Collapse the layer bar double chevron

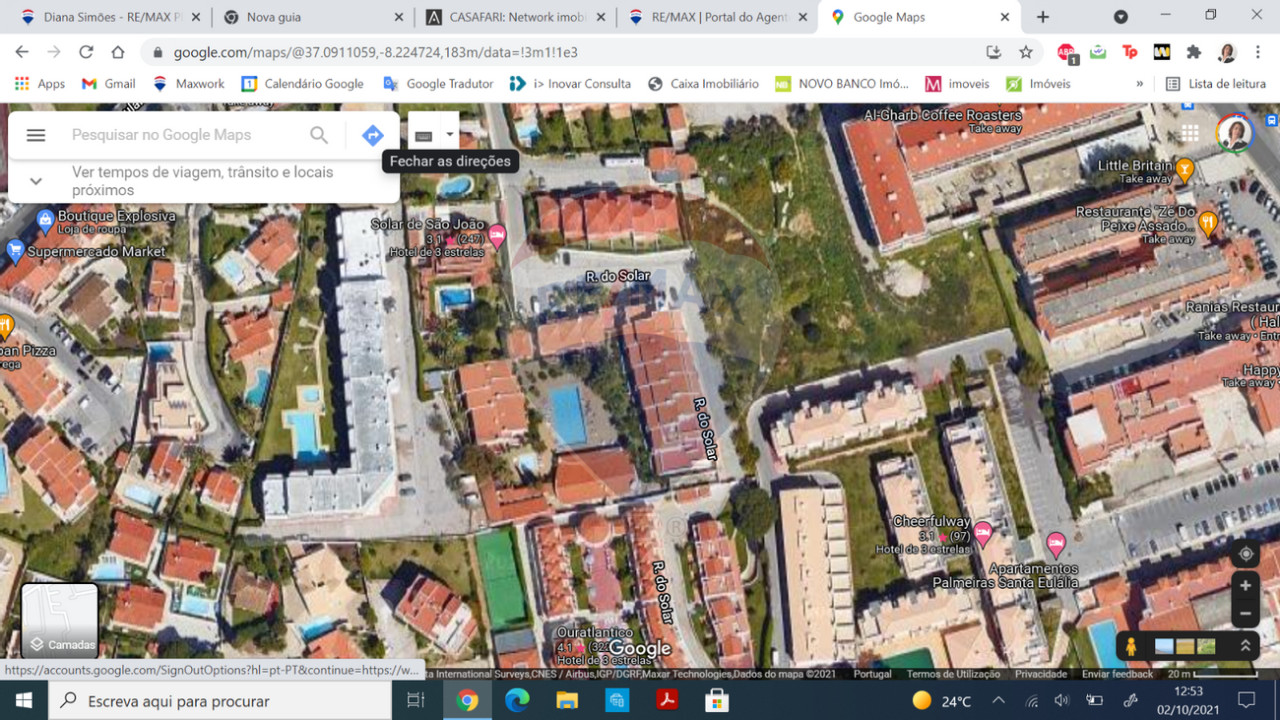pos(1245,645)
